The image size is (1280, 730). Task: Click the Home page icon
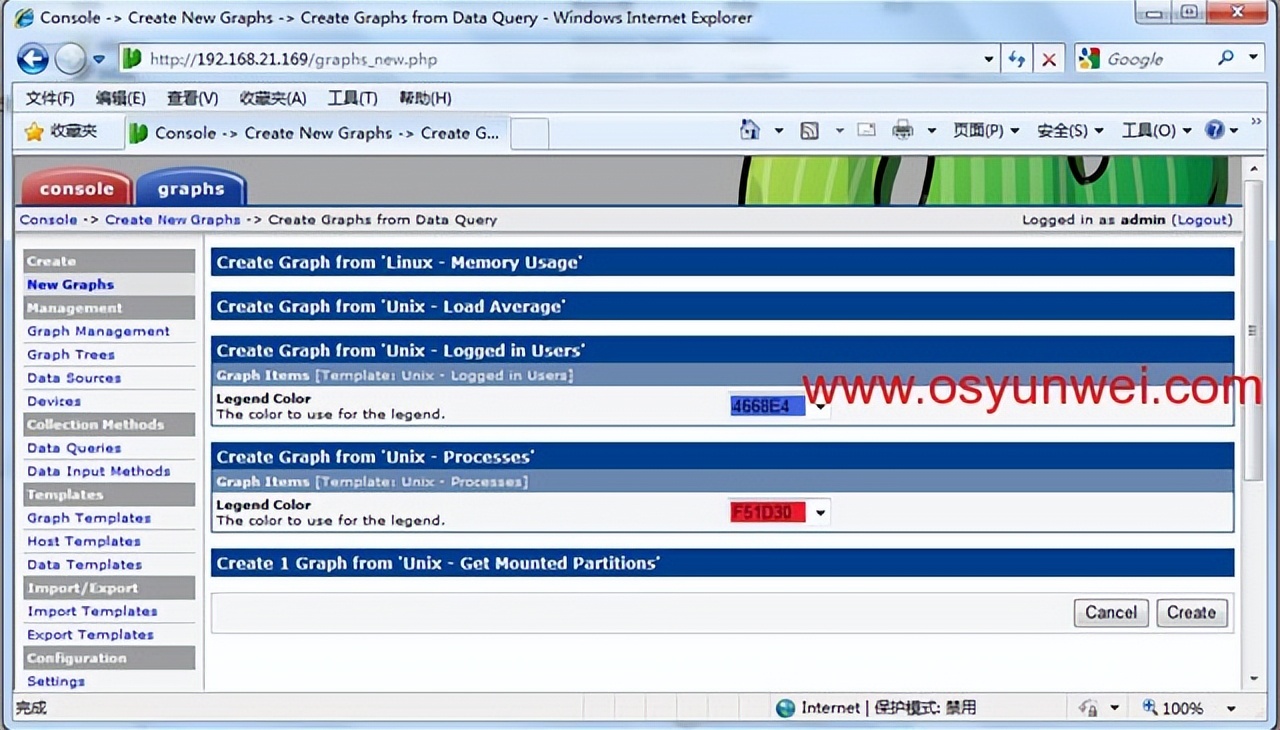[750, 130]
